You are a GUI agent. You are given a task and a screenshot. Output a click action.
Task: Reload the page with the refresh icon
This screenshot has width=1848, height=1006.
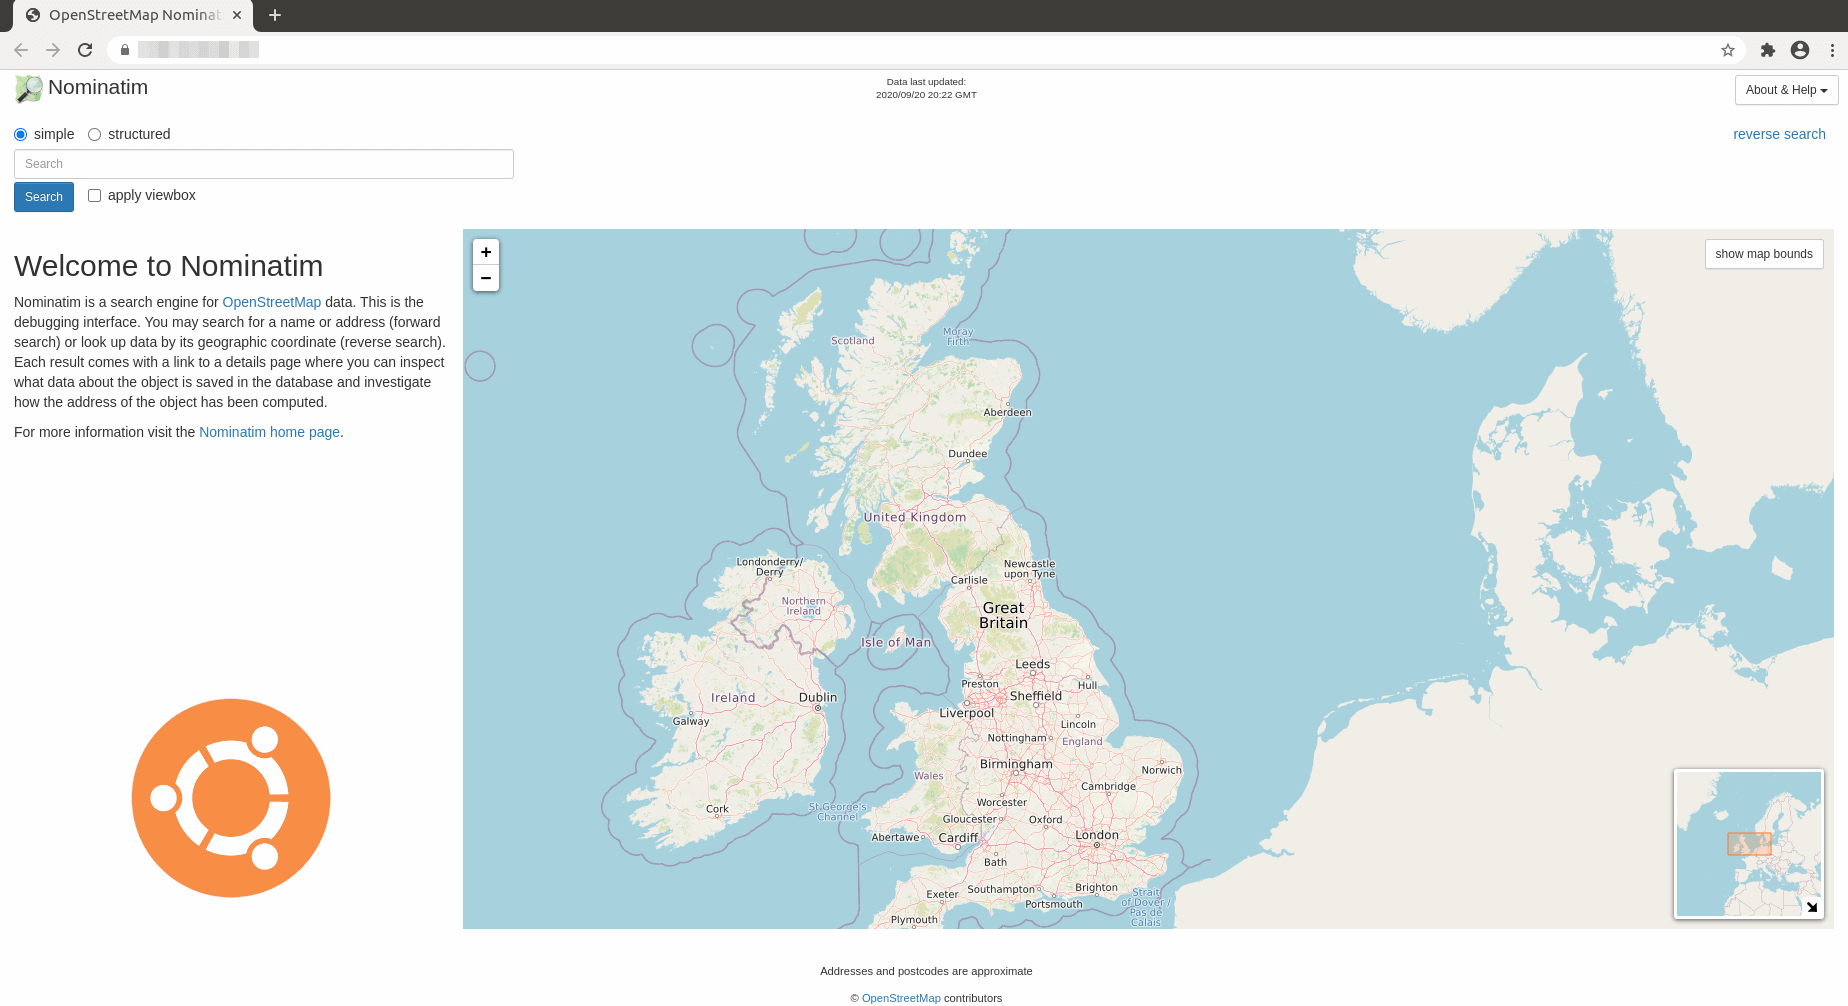[85, 50]
